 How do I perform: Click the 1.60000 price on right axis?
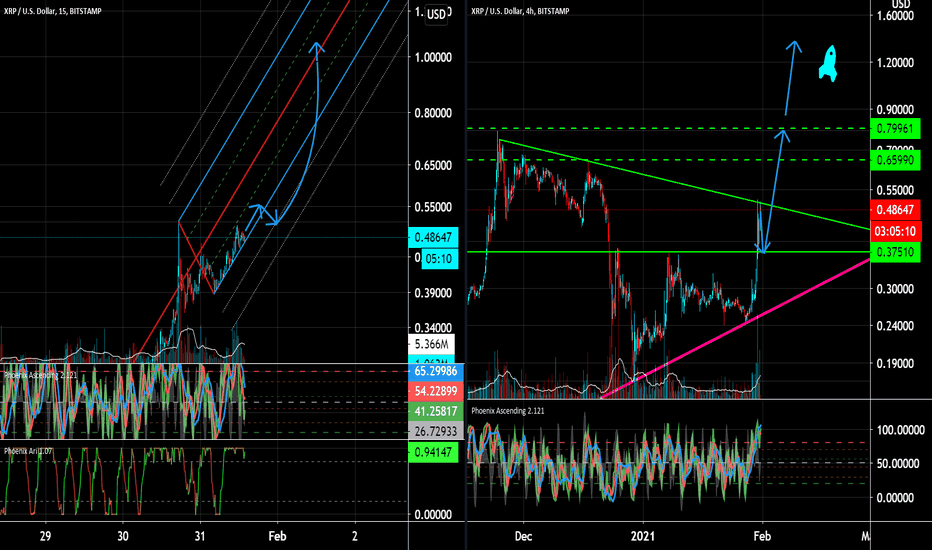895,16
